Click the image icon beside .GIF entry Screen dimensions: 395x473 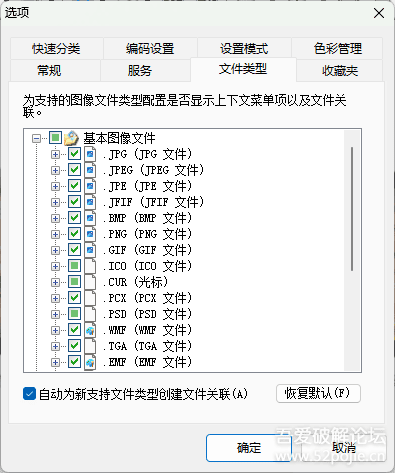tap(90, 250)
